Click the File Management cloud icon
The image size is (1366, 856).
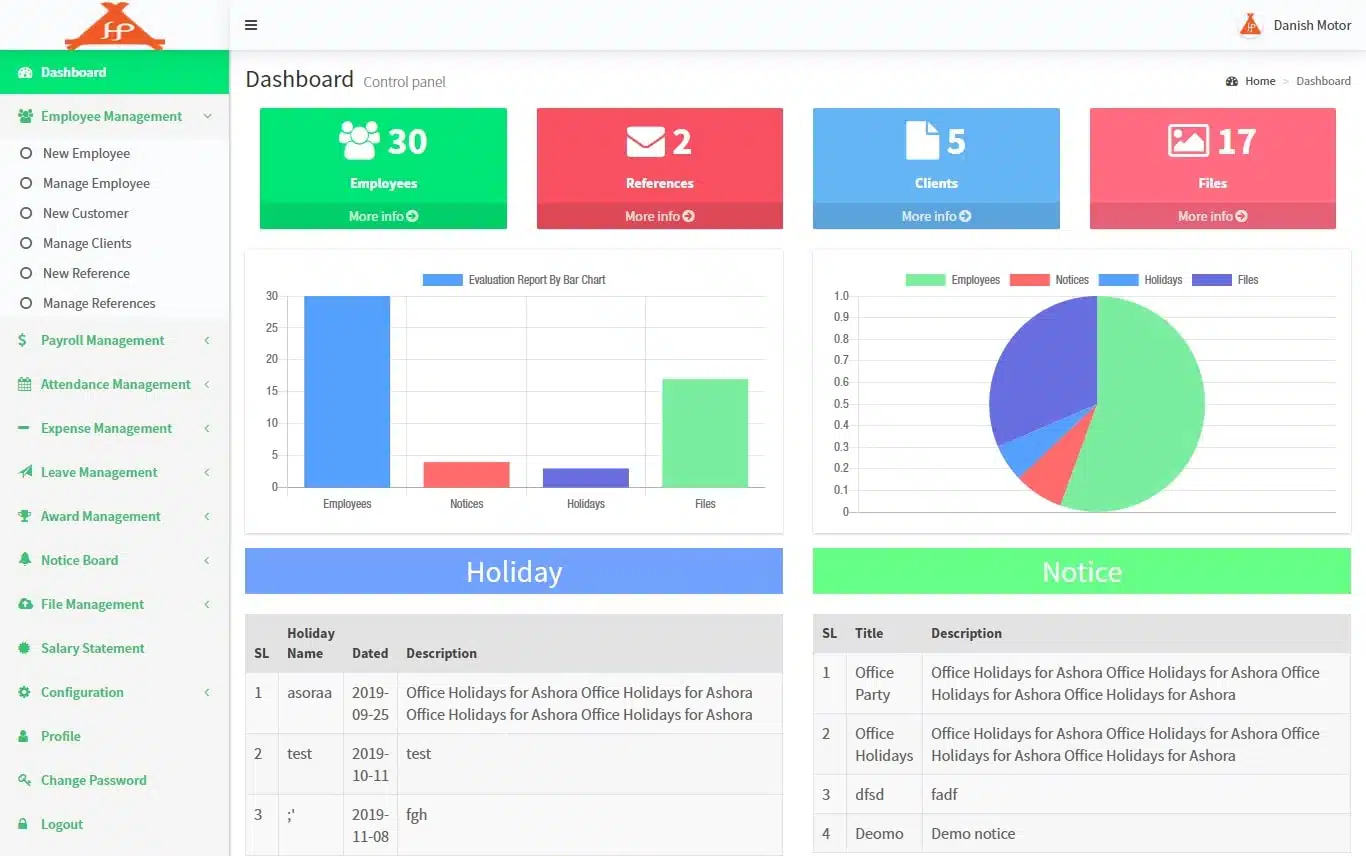coord(25,604)
